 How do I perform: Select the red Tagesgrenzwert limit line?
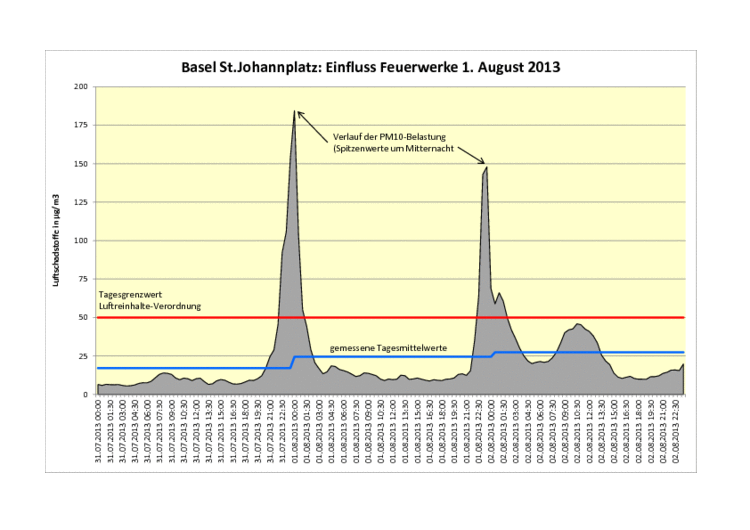pos(400,317)
